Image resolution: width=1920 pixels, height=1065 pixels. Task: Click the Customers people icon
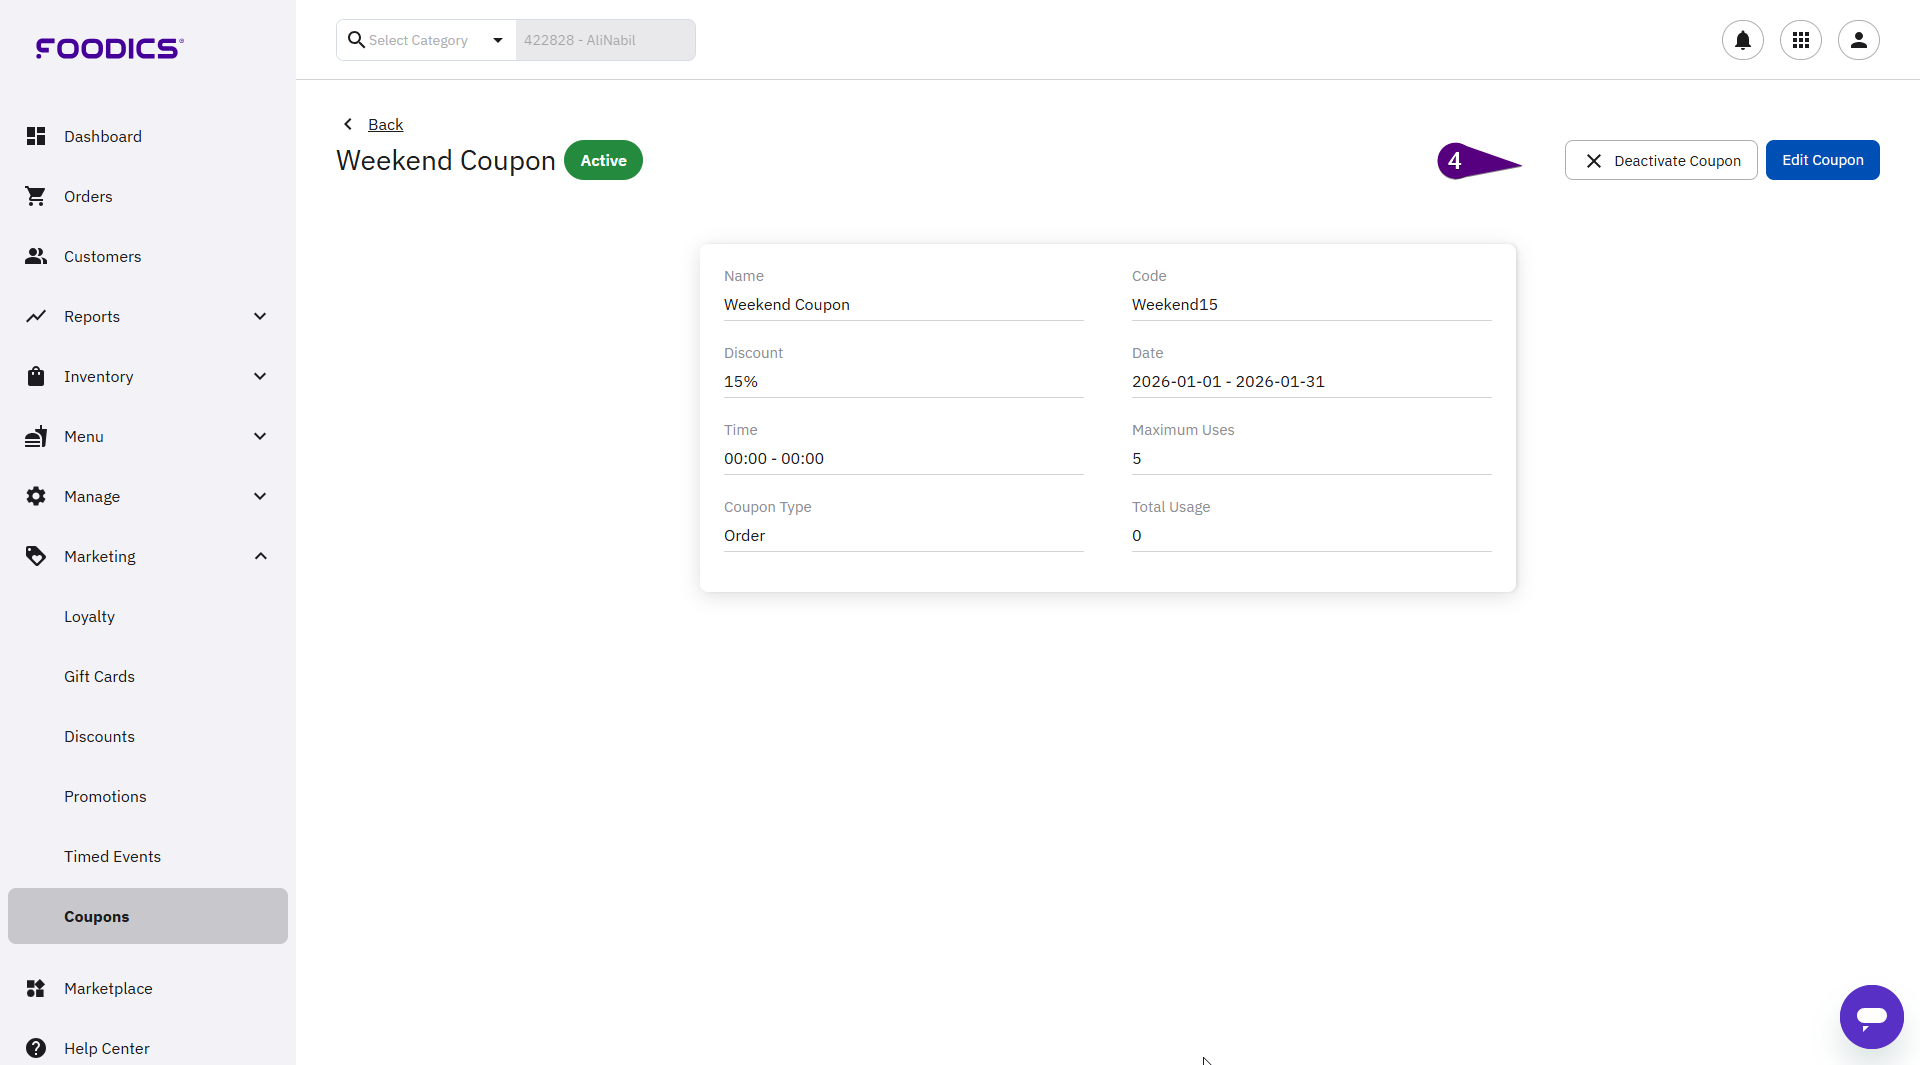coord(36,256)
